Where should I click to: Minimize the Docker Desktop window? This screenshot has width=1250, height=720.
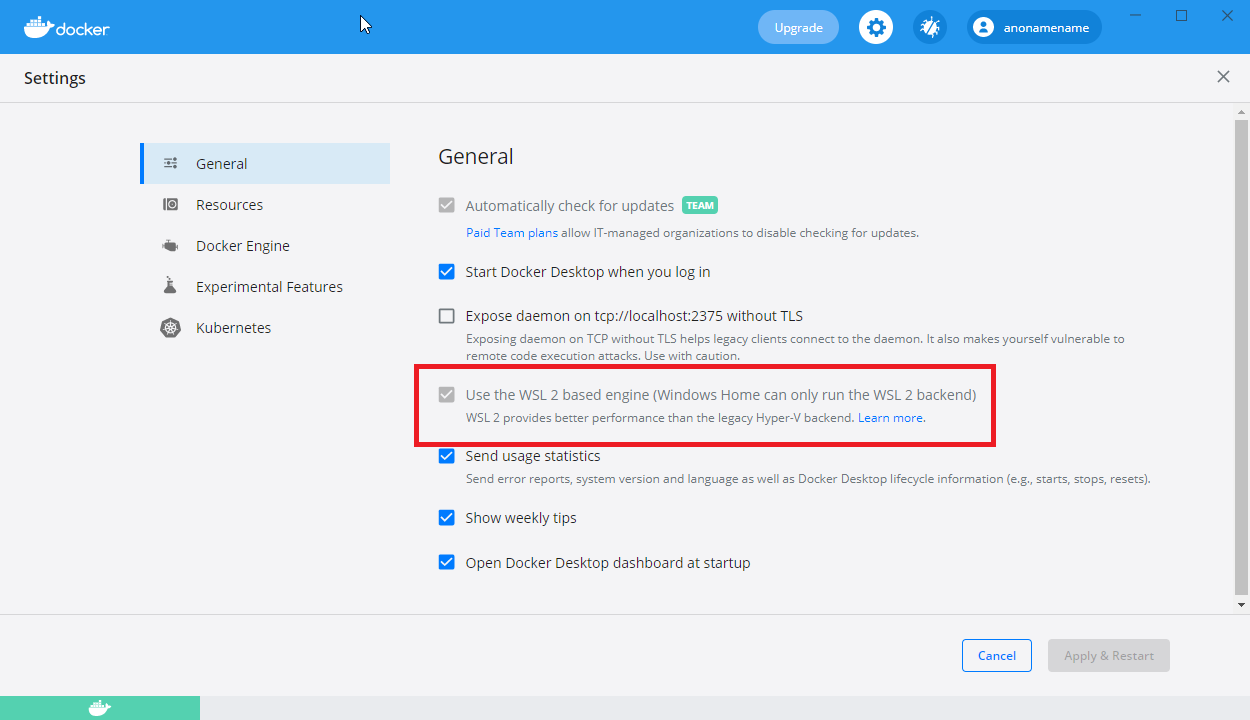1135,15
